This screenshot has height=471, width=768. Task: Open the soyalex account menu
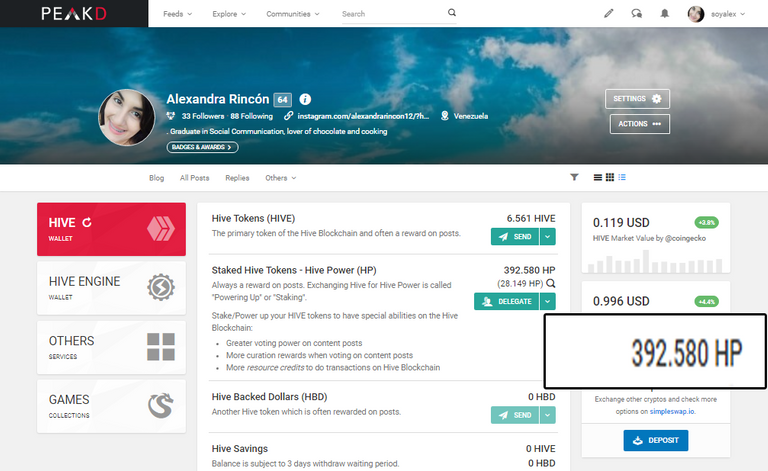pos(728,14)
